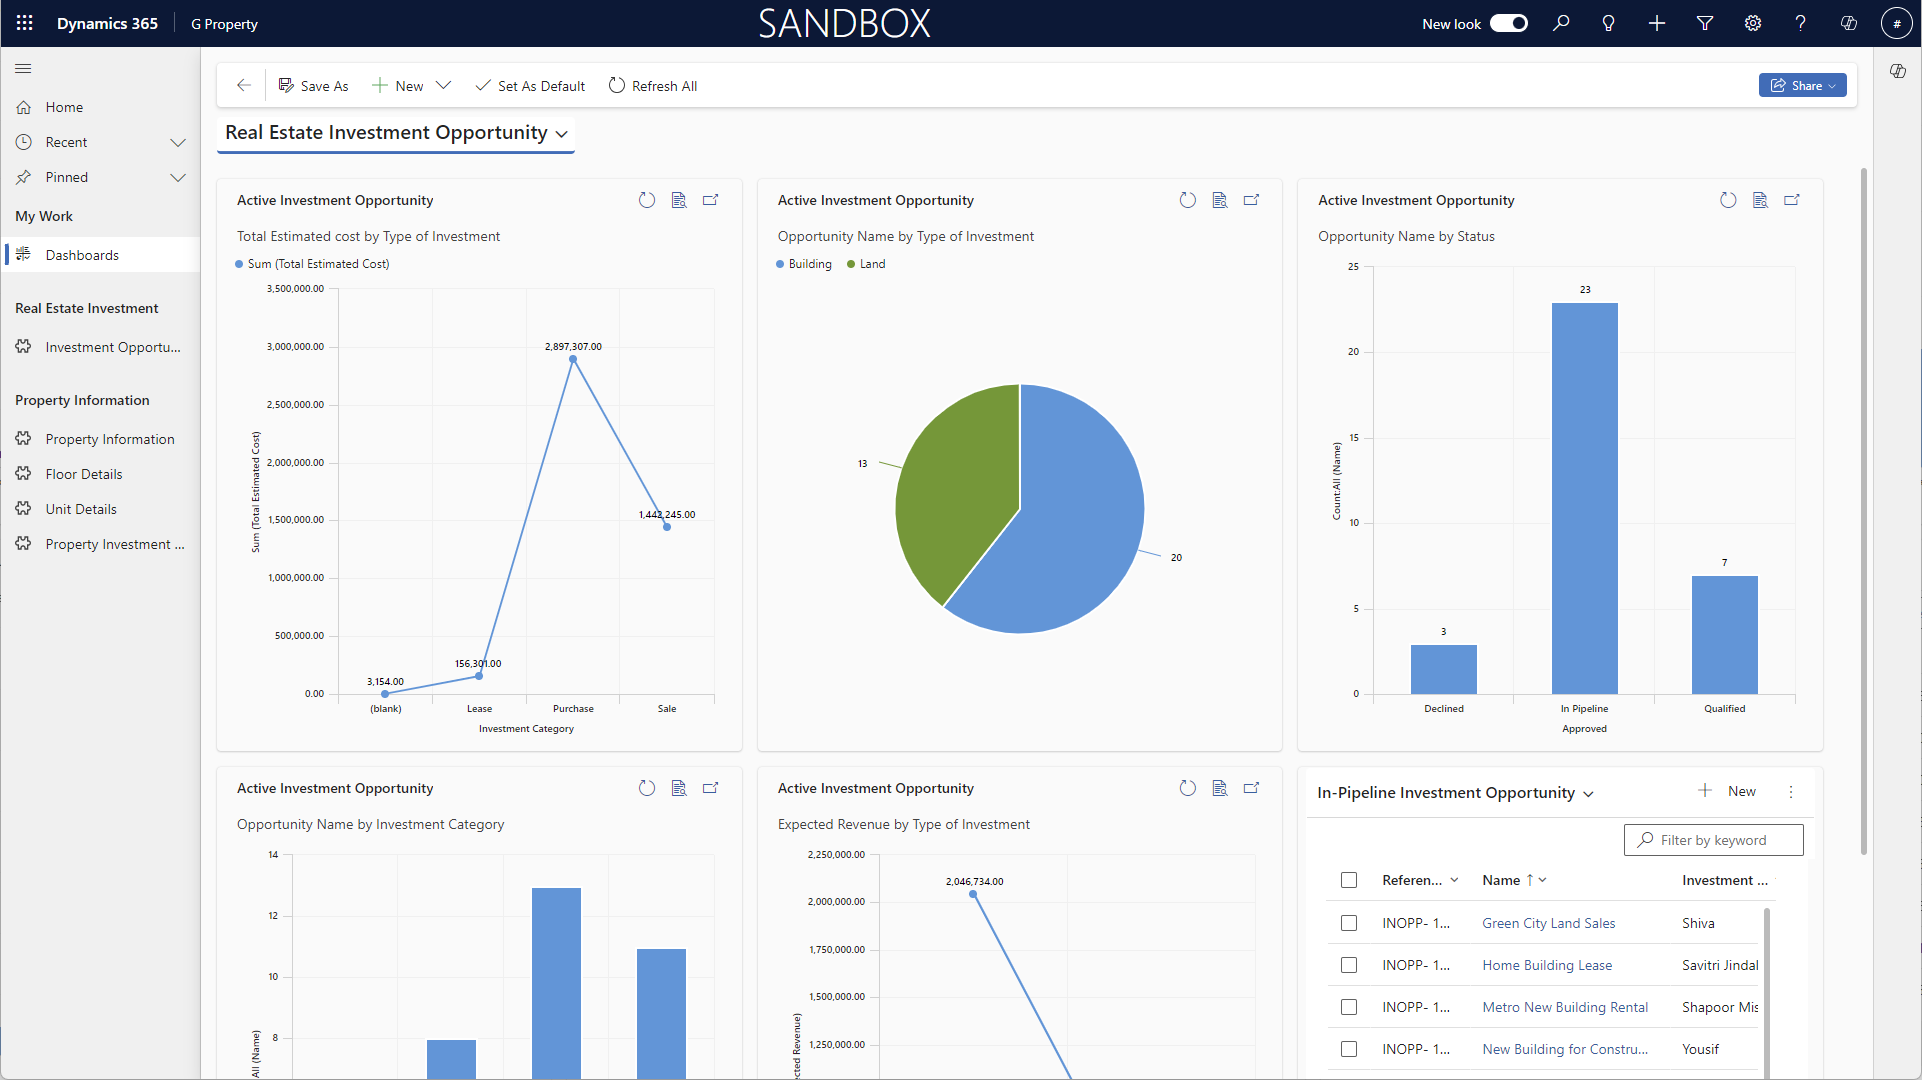Collapse the hamburger navigation menu
Screen dimensions: 1922x1080
point(23,68)
